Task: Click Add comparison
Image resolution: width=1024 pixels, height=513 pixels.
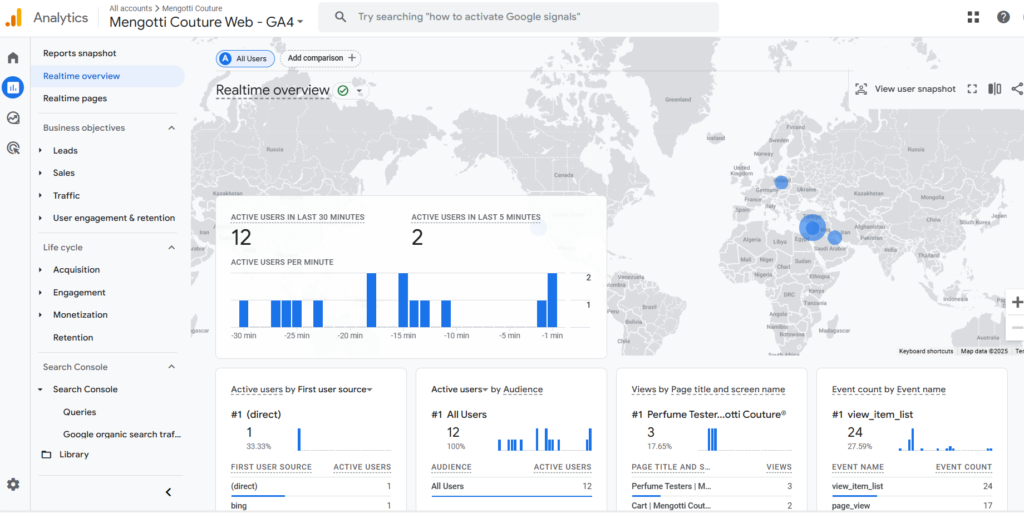Action: pos(321,58)
